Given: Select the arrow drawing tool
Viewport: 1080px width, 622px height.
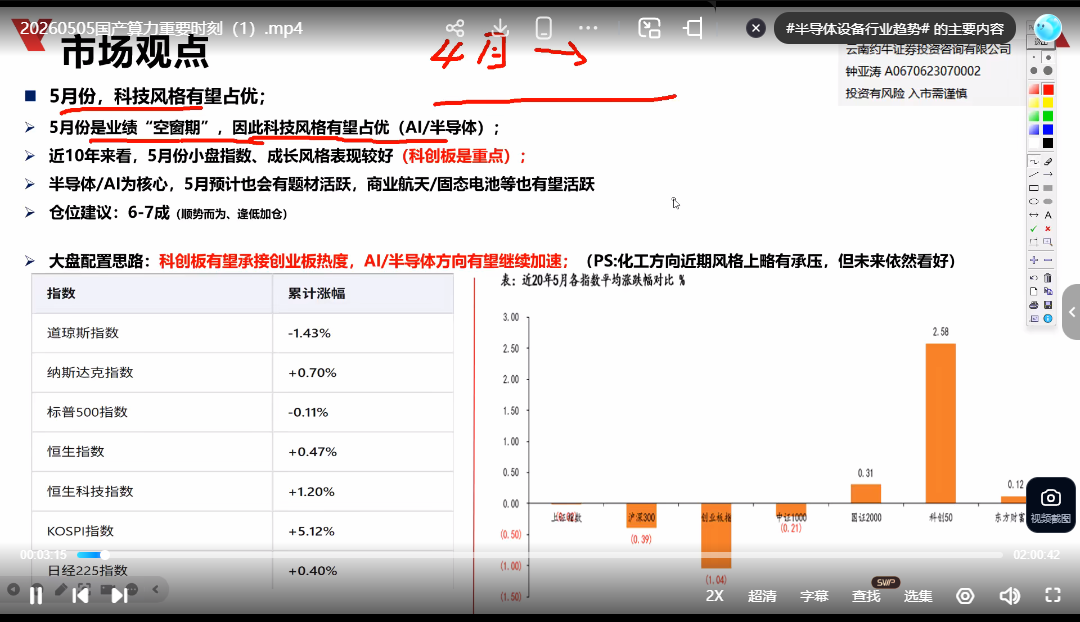Looking at the screenshot, I should (x=1048, y=174).
